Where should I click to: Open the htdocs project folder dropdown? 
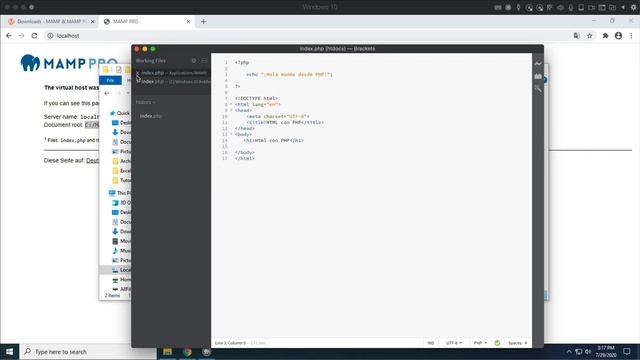click(x=145, y=102)
